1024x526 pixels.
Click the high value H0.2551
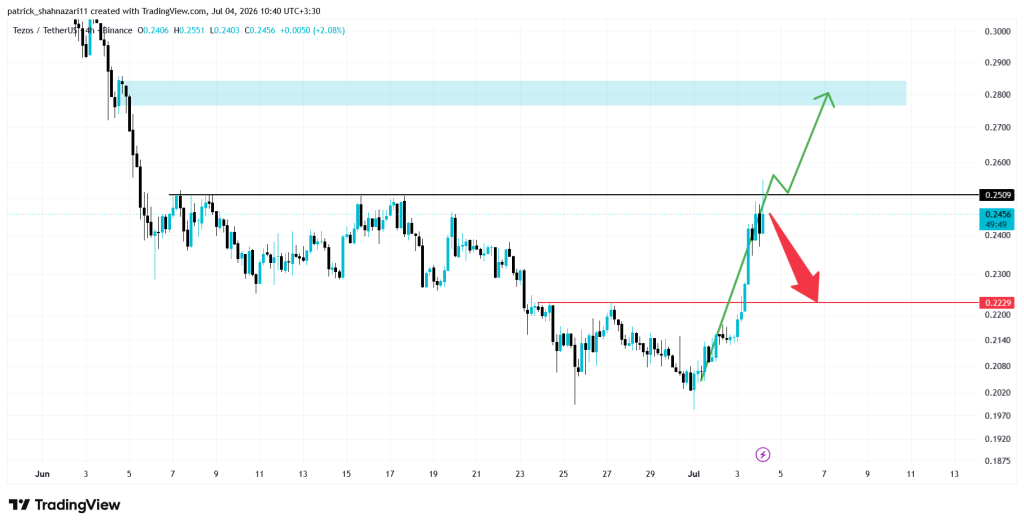[187, 31]
